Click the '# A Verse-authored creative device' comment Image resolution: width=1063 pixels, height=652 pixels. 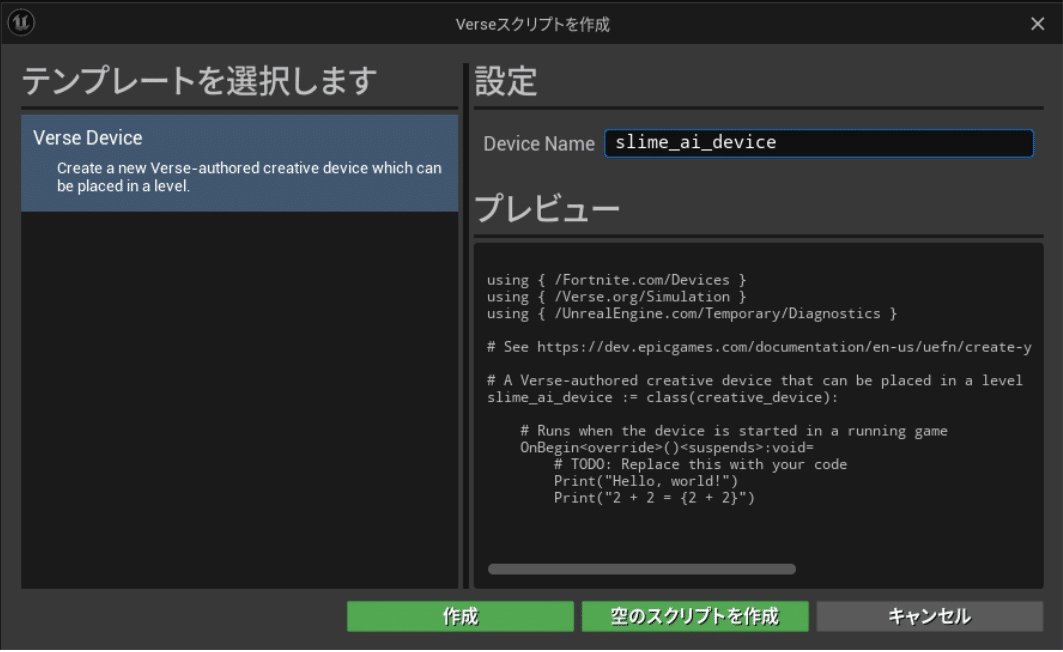coord(755,381)
